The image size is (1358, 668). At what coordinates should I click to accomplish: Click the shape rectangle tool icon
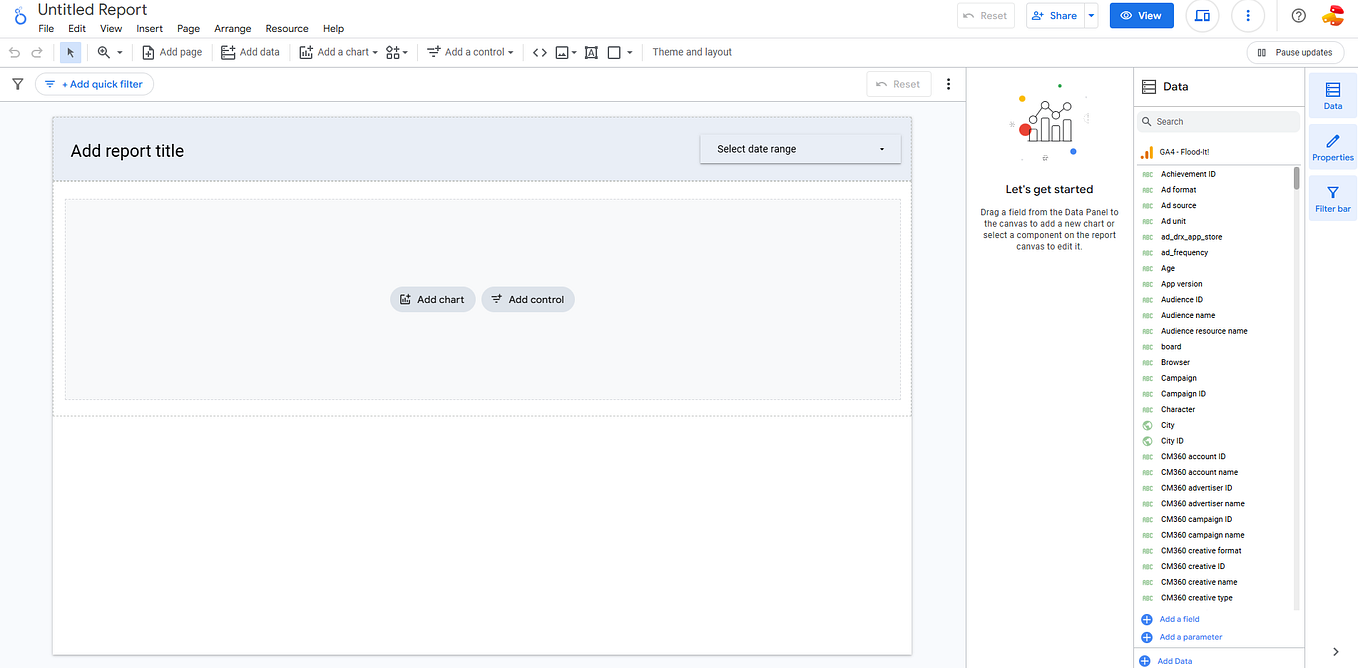coord(614,52)
